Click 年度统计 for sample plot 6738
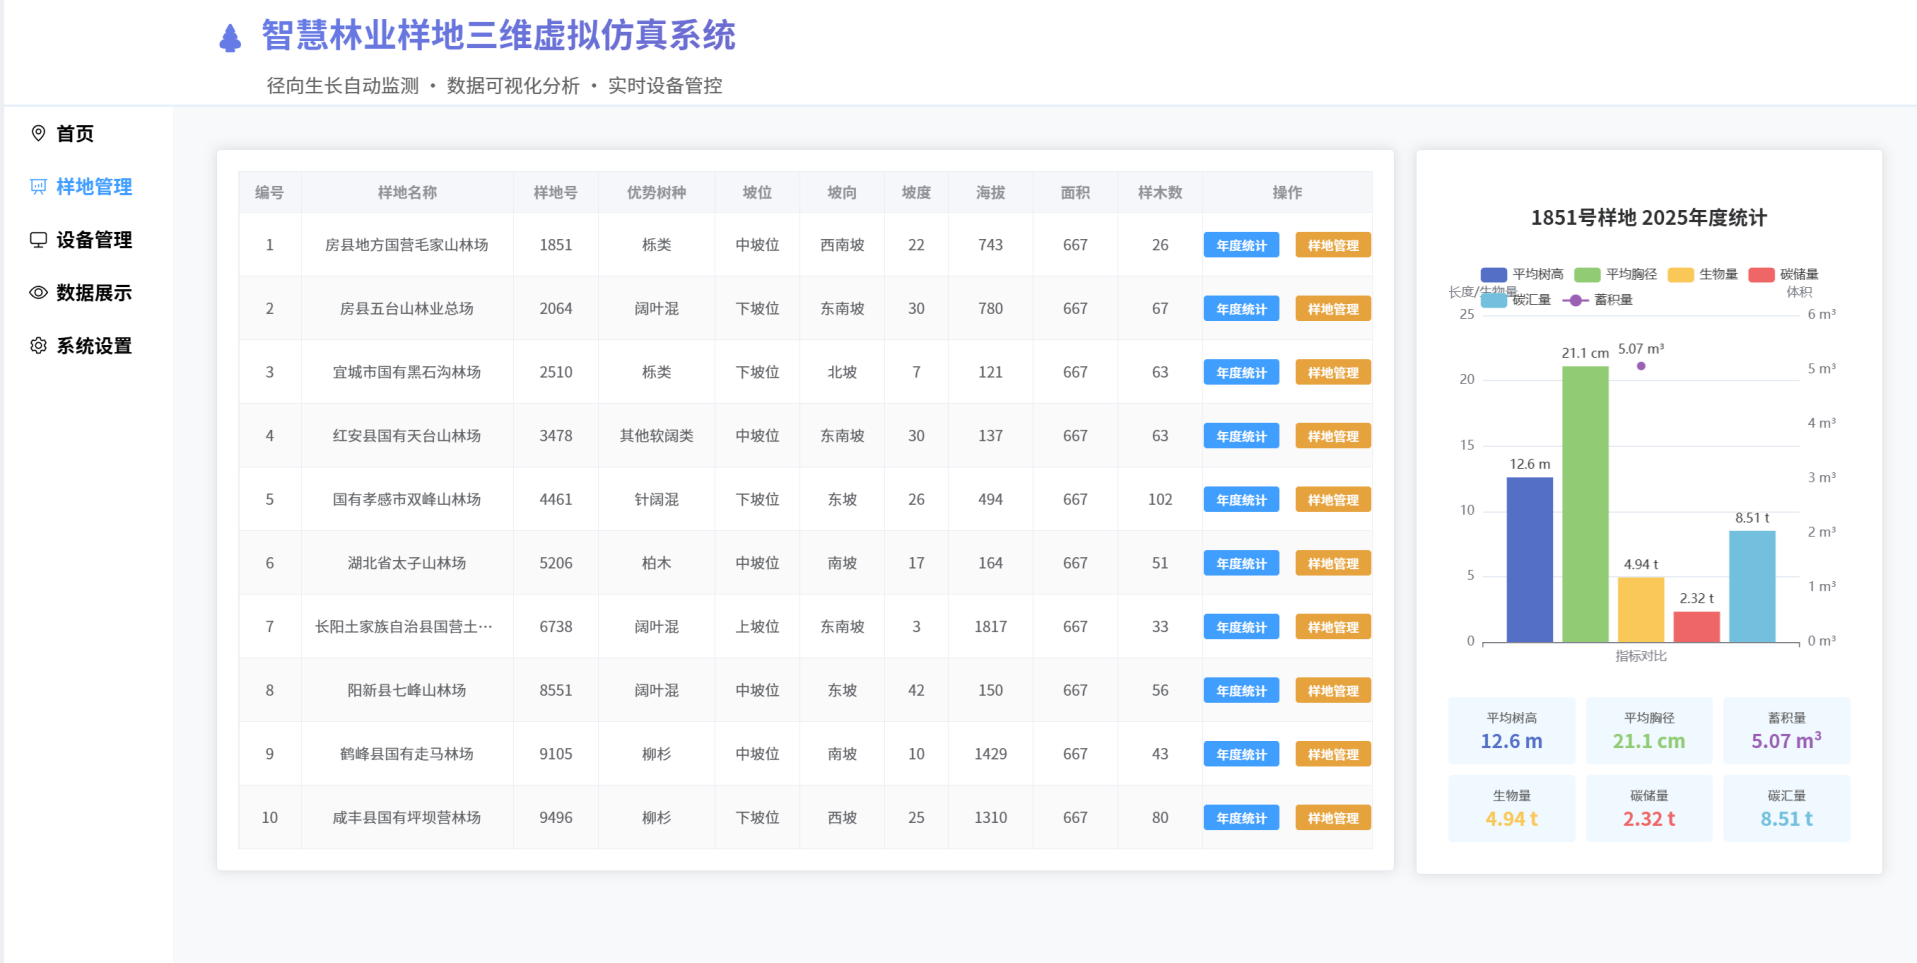 [1241, 627]
